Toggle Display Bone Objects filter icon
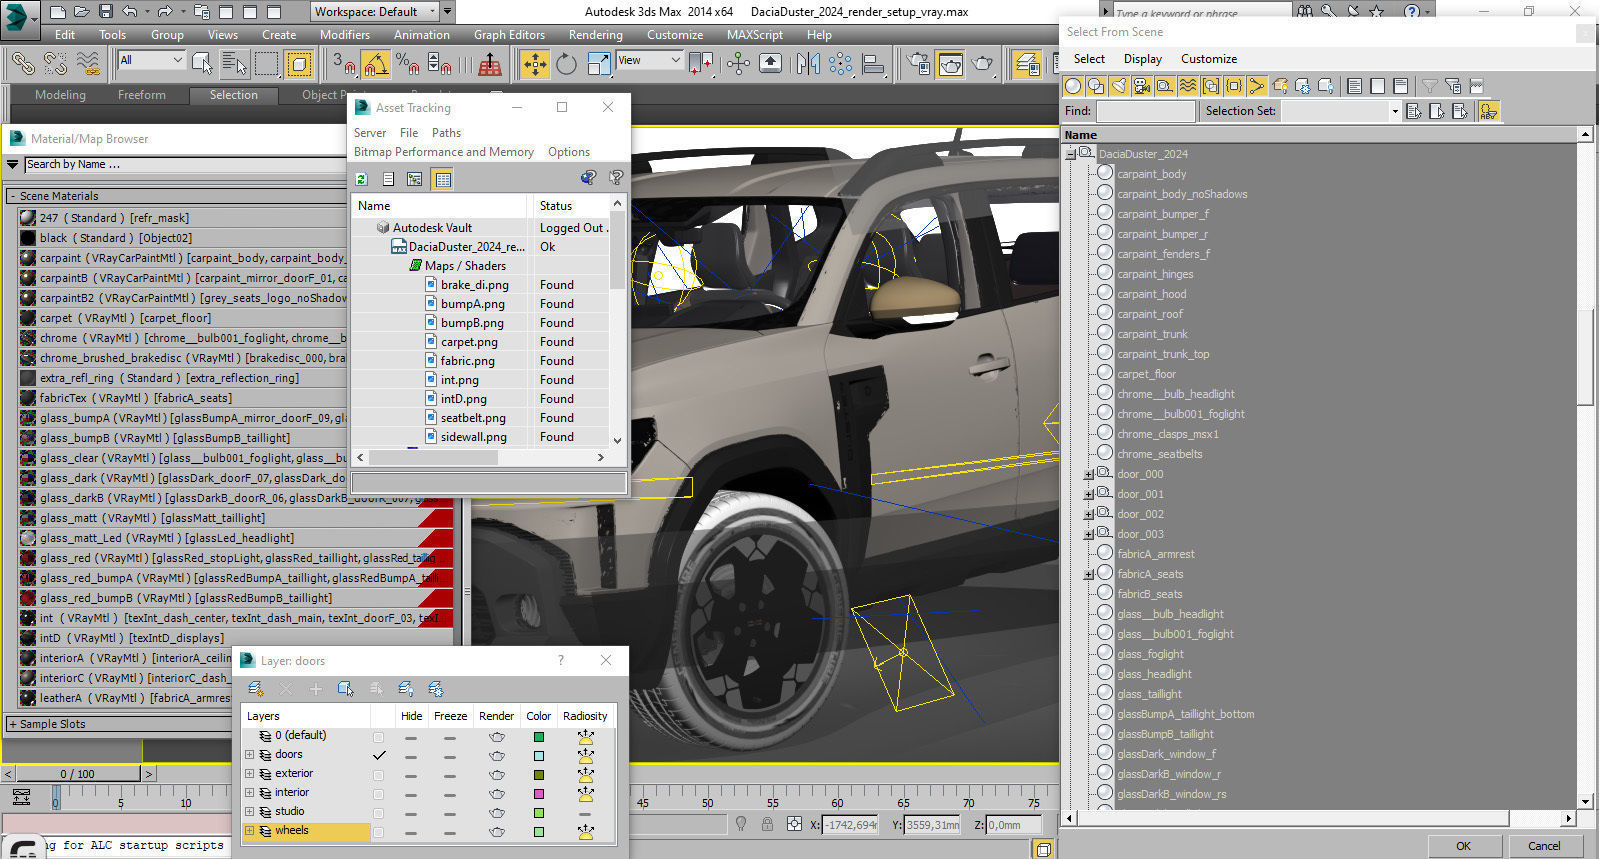 tap(1257, 86)
